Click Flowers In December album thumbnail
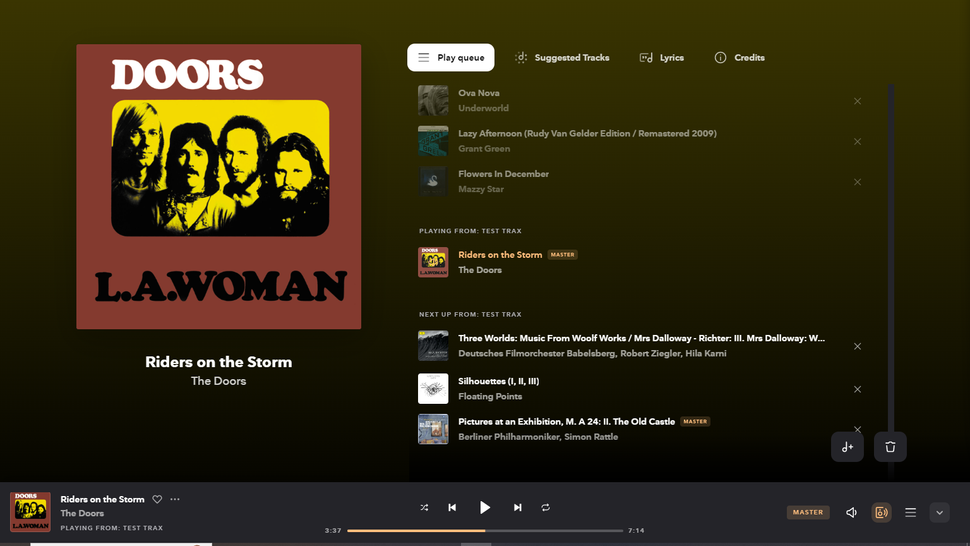This screenshot has height=546, width=970. pos(433,181)
